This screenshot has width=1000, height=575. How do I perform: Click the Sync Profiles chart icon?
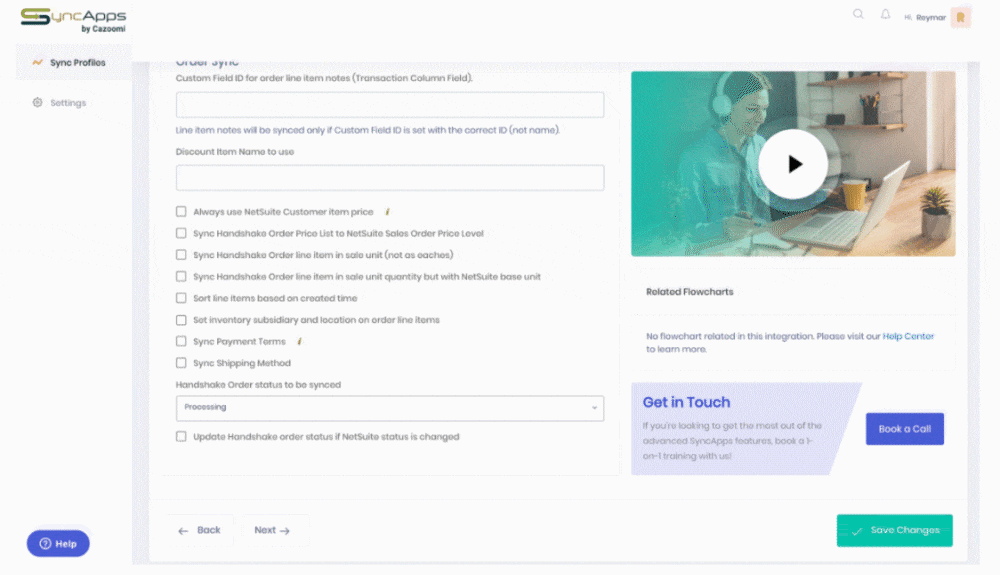38,62
